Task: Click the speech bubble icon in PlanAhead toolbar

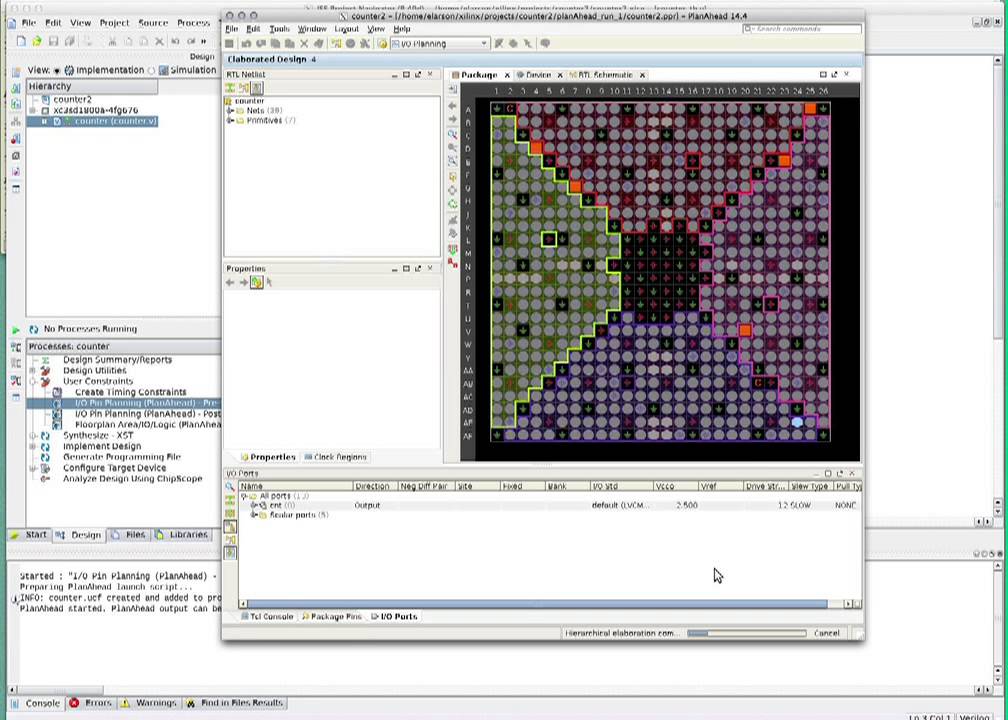Action: point(544,44)
